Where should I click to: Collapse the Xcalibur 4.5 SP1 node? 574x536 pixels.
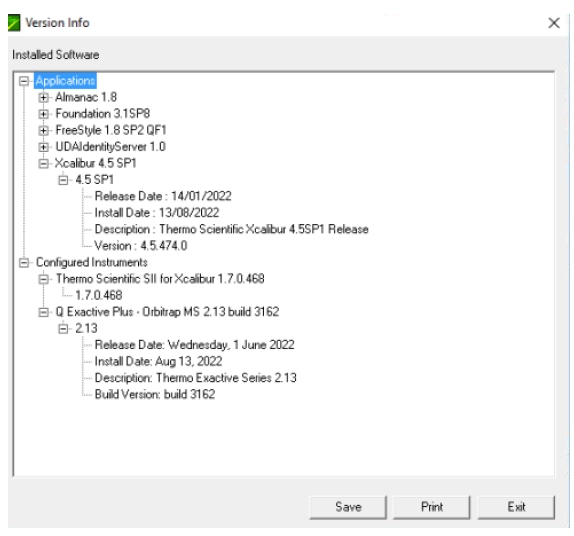43,163
